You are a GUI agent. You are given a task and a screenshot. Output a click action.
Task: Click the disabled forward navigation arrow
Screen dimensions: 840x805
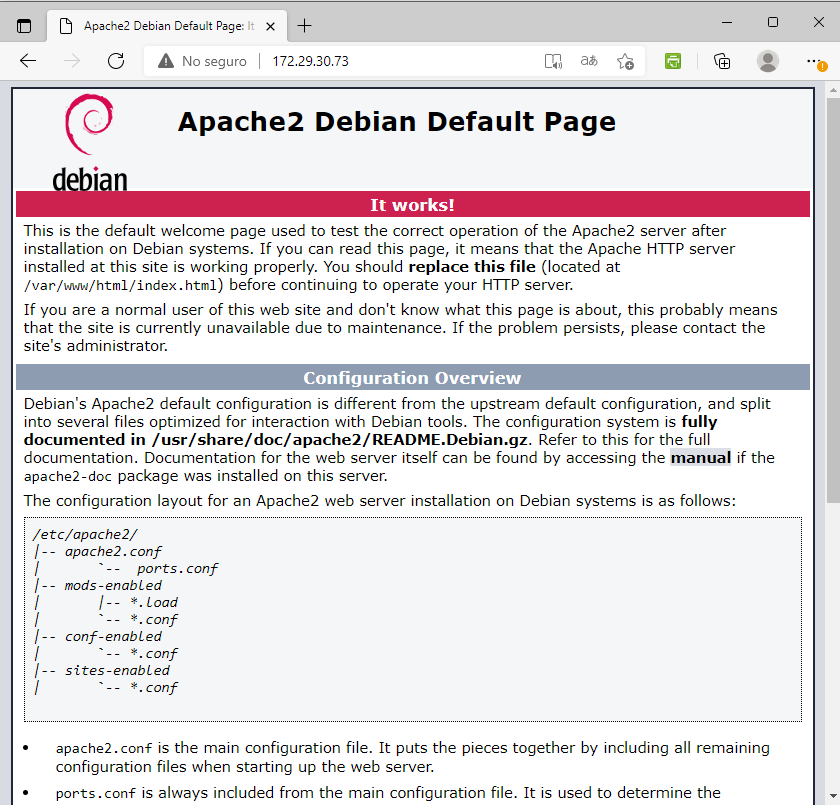pos(72,61)
